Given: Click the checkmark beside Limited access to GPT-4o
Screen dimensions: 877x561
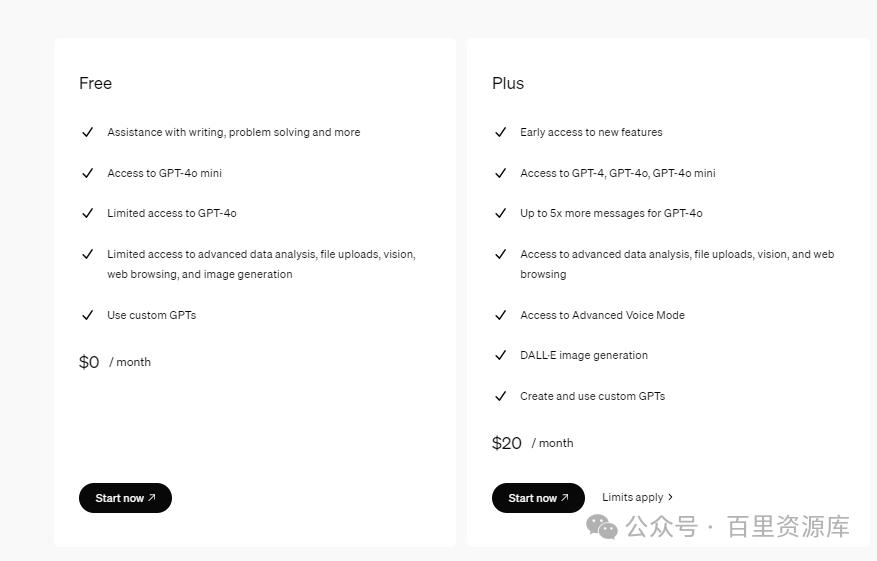Looking at the screenshot, I should click(x=88, y=213).
